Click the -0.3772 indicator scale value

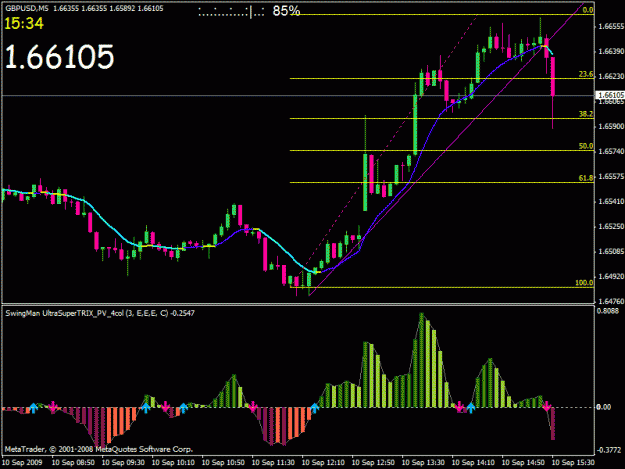[609, 450]
